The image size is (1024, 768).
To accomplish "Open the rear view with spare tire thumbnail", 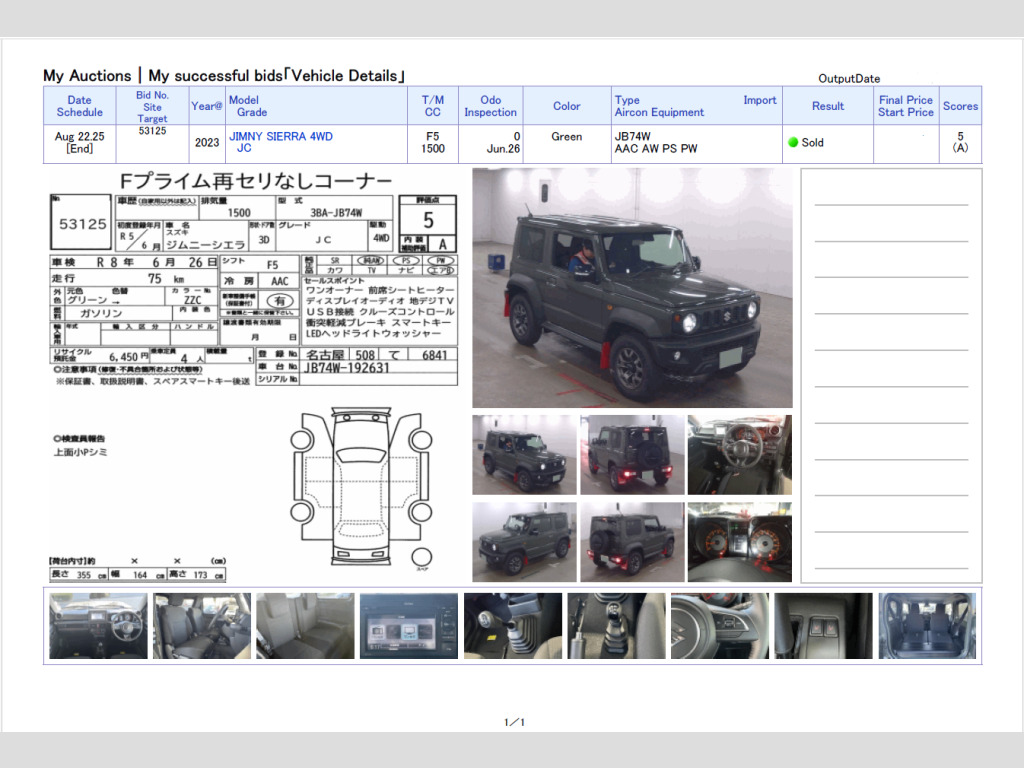I will tap(632, 455).
